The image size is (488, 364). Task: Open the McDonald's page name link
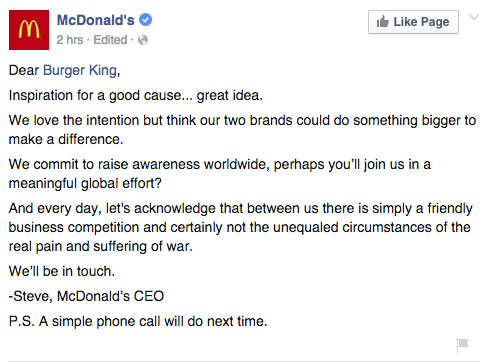(96, 20)
